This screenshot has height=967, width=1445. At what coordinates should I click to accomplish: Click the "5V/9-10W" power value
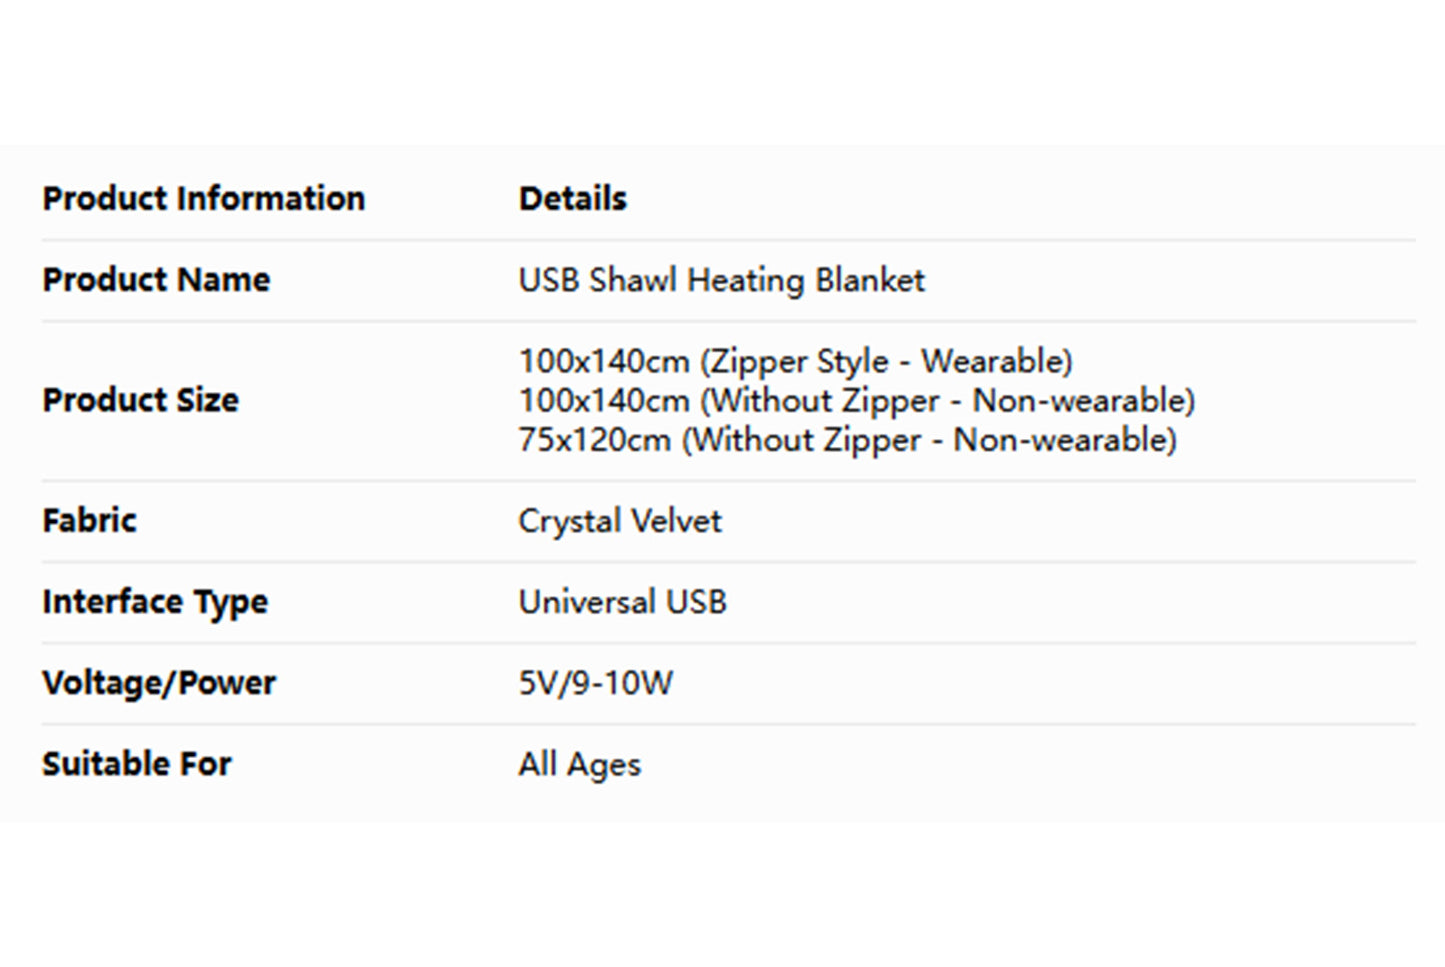595,683
